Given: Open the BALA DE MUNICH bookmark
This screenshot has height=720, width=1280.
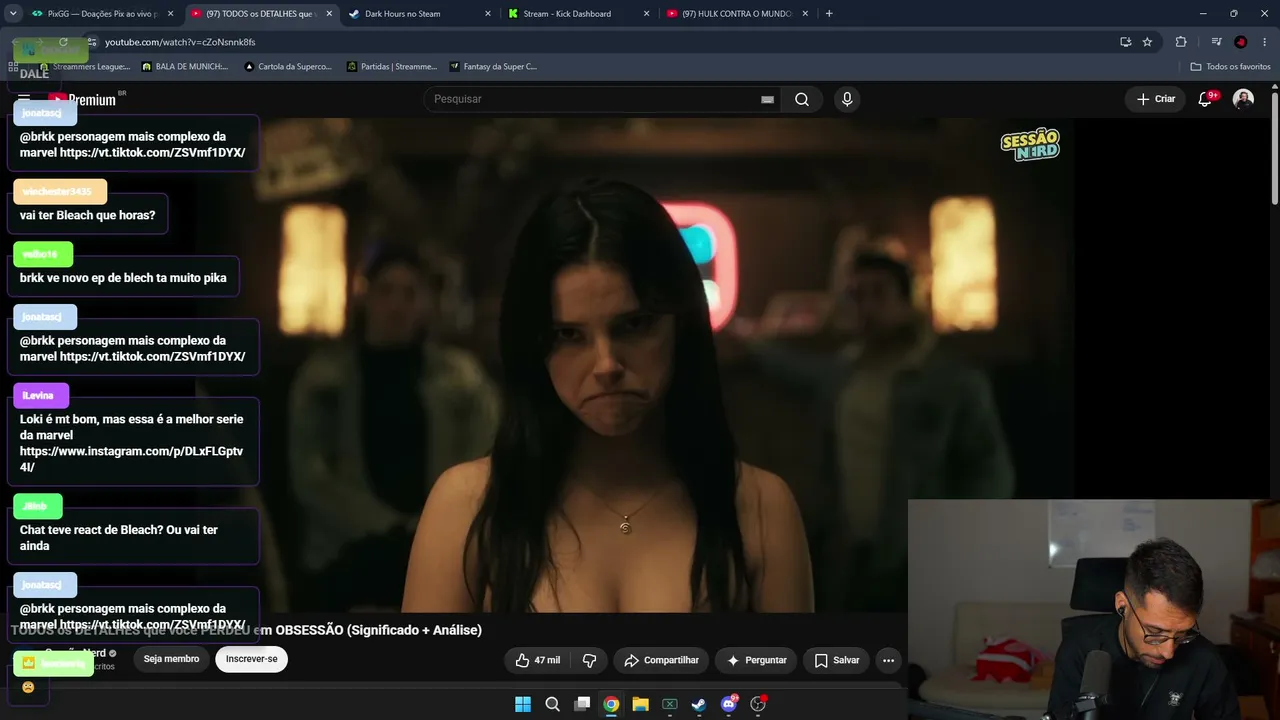Looking at the screenshot, I should click(x=185, y=67).
